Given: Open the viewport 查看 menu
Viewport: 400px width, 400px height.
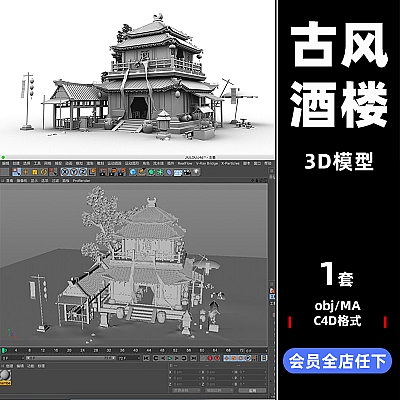Looking at the screenshot, I should [9, 180].
